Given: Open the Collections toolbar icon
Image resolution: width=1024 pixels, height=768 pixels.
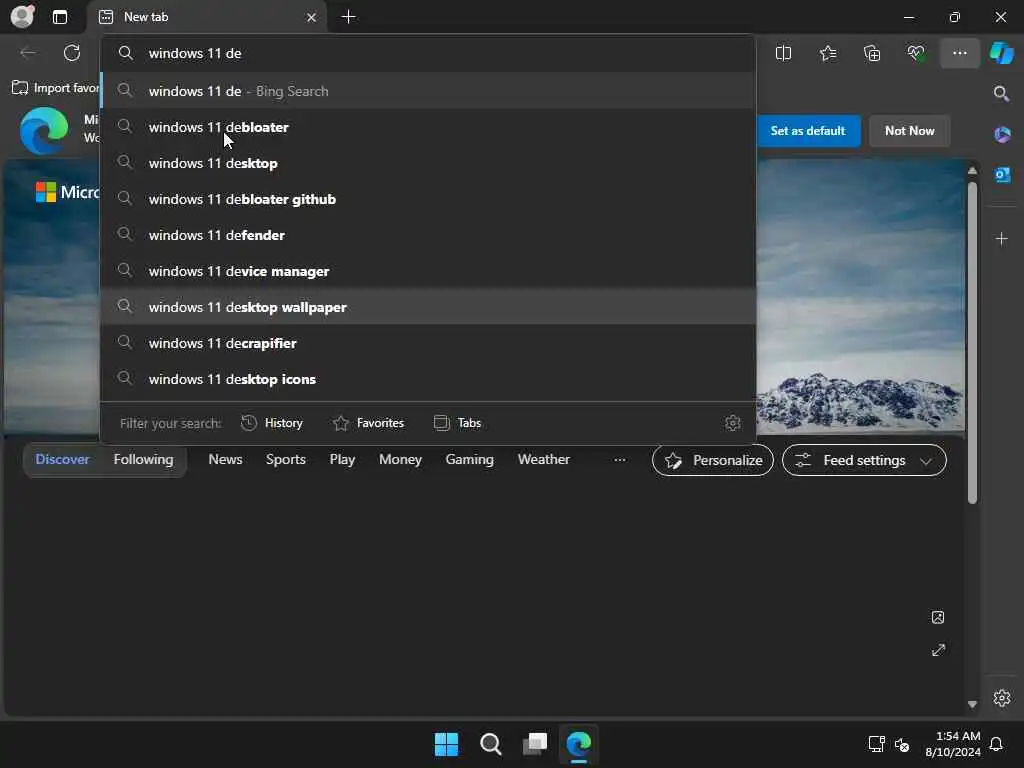Looking at the screenshot, I should [872, 53].
